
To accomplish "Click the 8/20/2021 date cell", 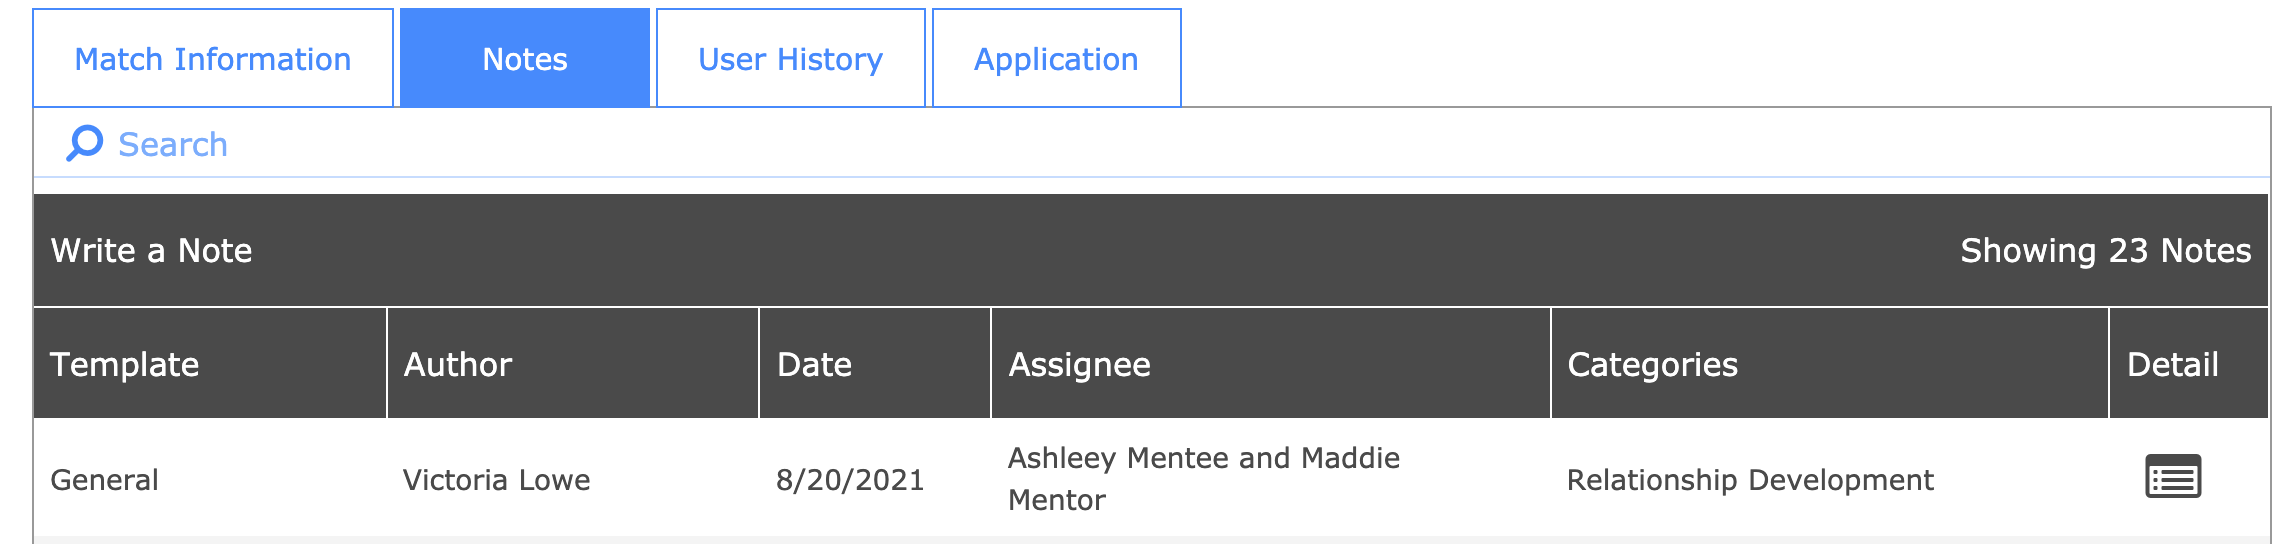I will click(850, 480).
